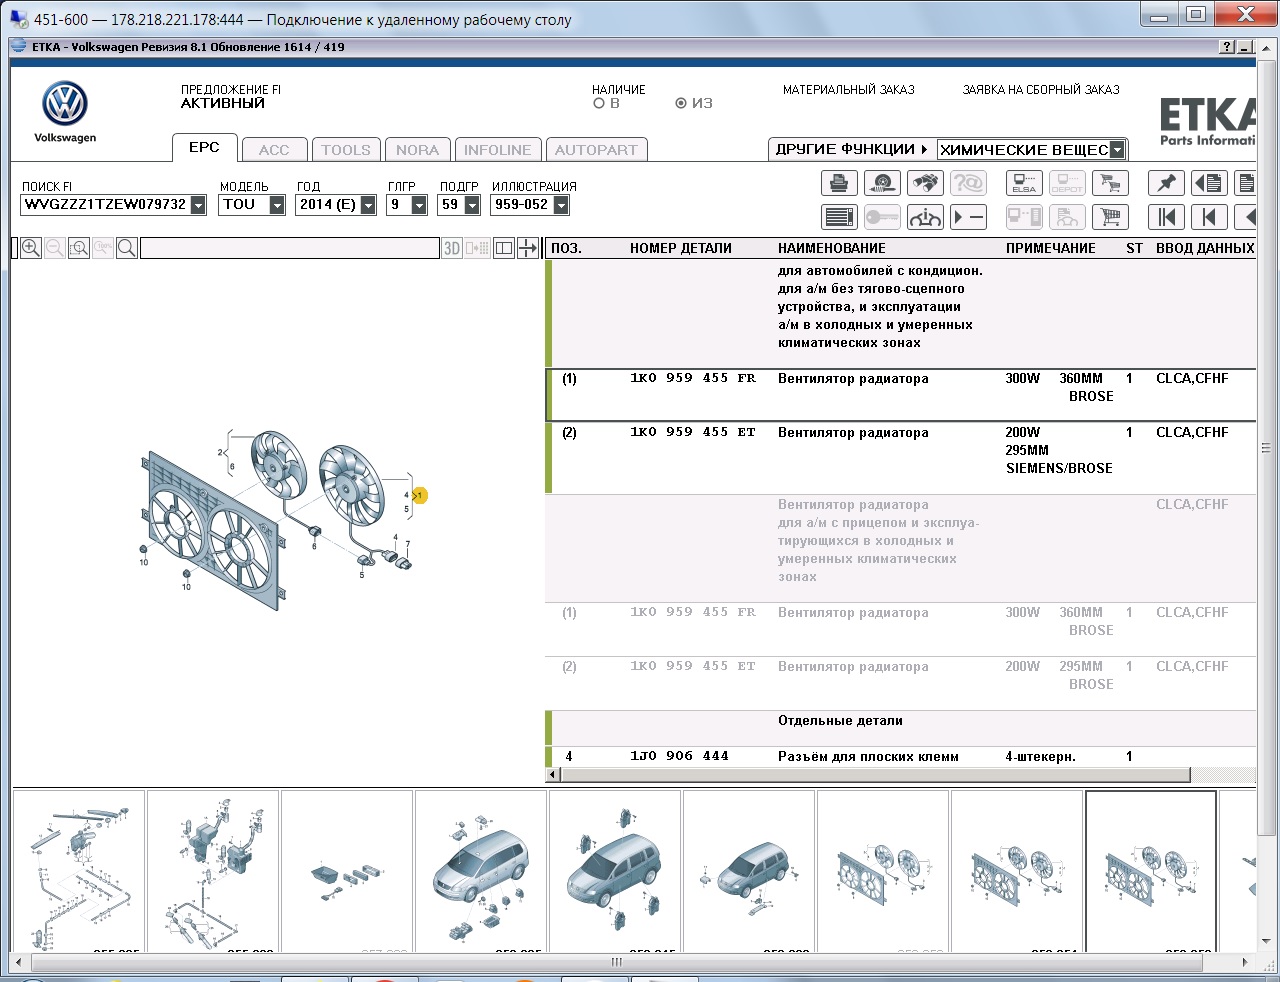Click the illustration search input field
1280x982 pixels.
(x=290, y=248)
